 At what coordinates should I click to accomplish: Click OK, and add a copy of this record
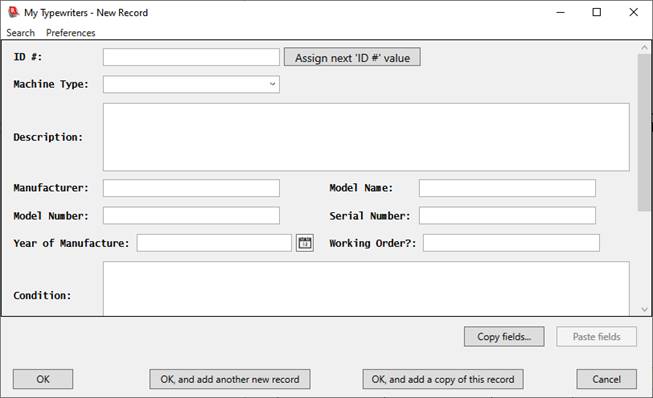click(443, 379)
